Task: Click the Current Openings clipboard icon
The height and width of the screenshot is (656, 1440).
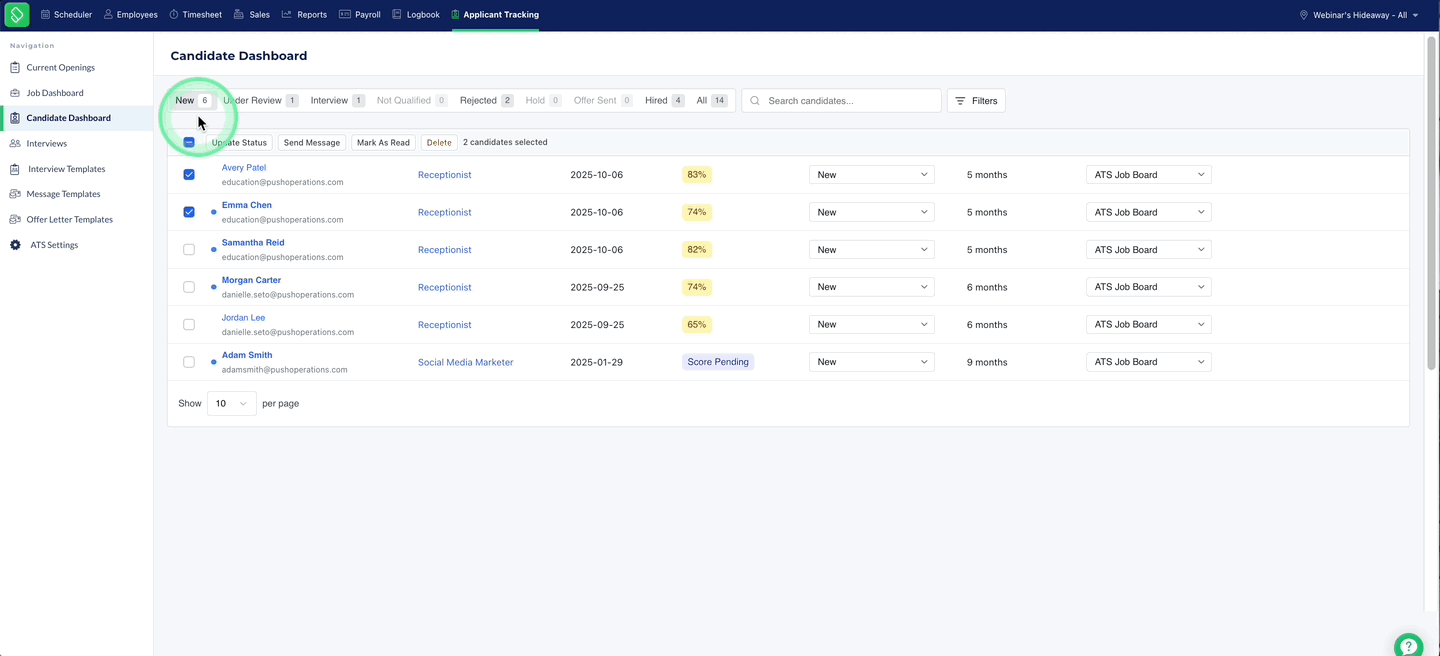Action: point(15,68)
